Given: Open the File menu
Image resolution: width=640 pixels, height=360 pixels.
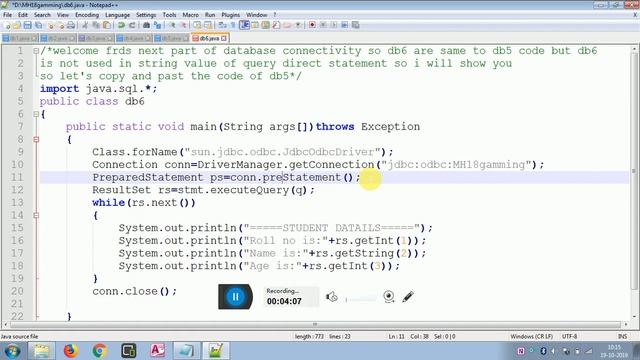Looking at the screenshot, I should [7, 15].
